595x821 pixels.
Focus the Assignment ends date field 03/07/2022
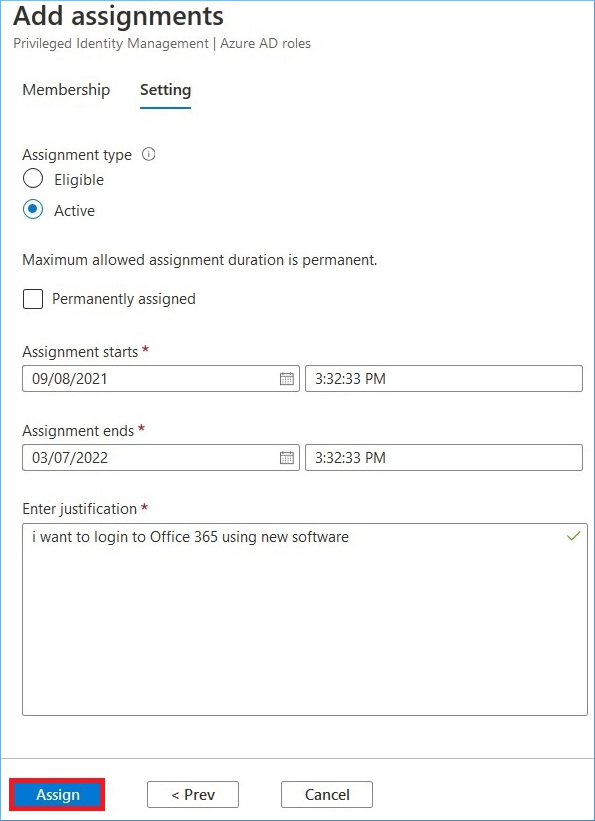point(161,458)
